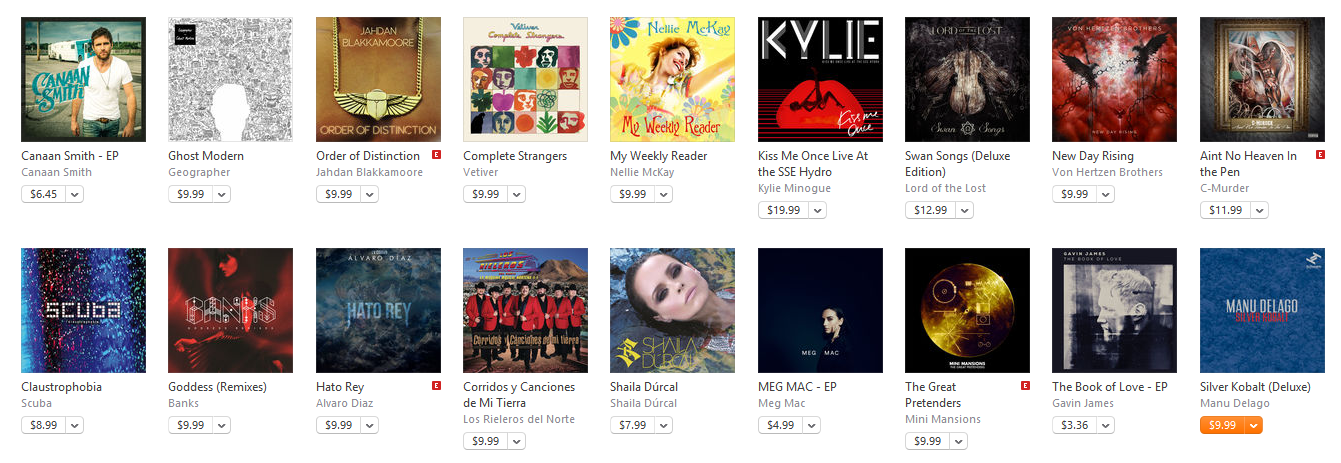1341x463 pixels.
Task: Go to artist Jahdan Blakkamoore
Action: (x=369, y=172)
